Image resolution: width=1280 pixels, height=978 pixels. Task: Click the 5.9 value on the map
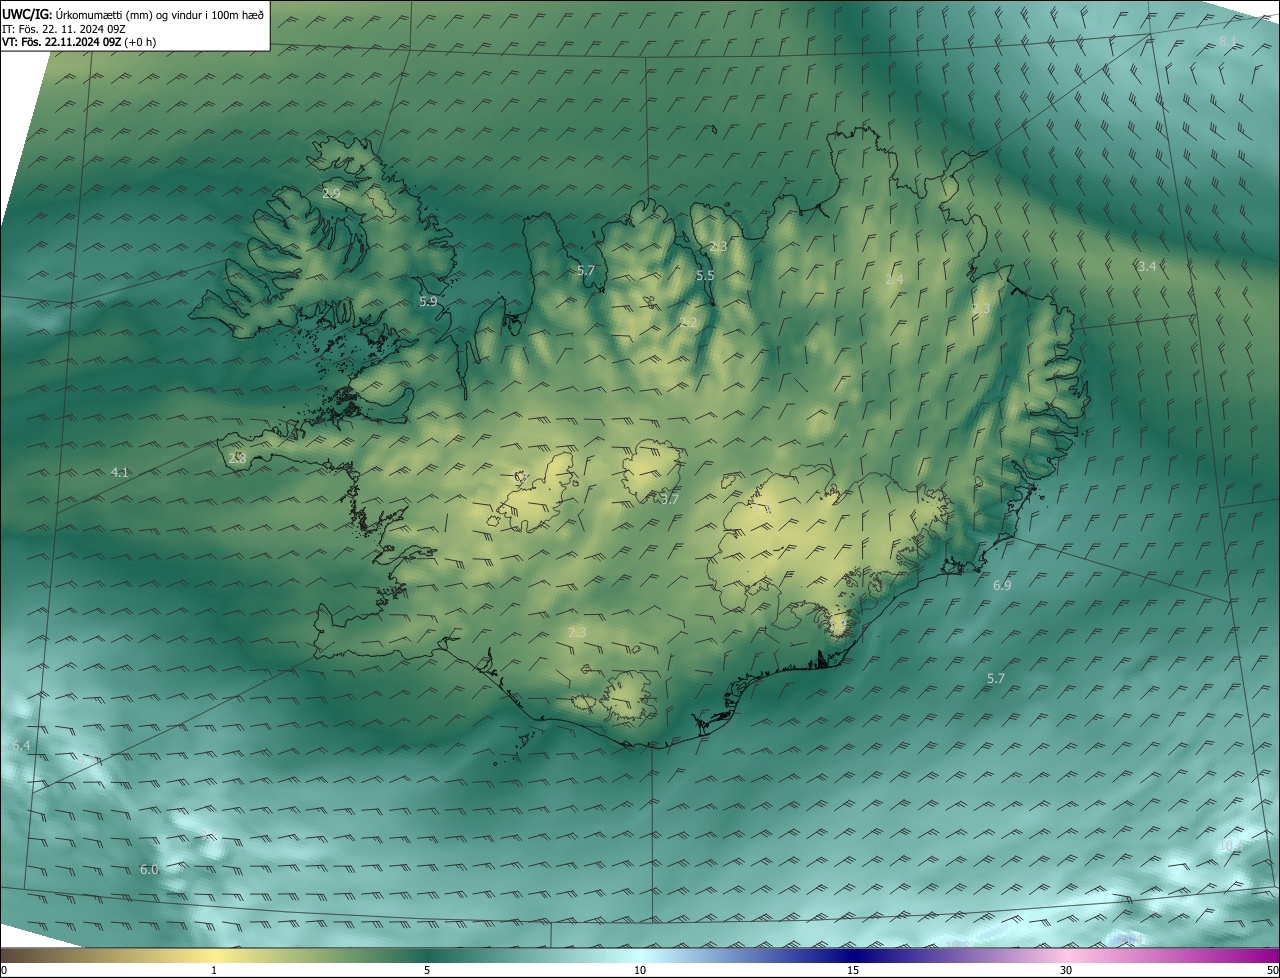click(x=428, y=300)
